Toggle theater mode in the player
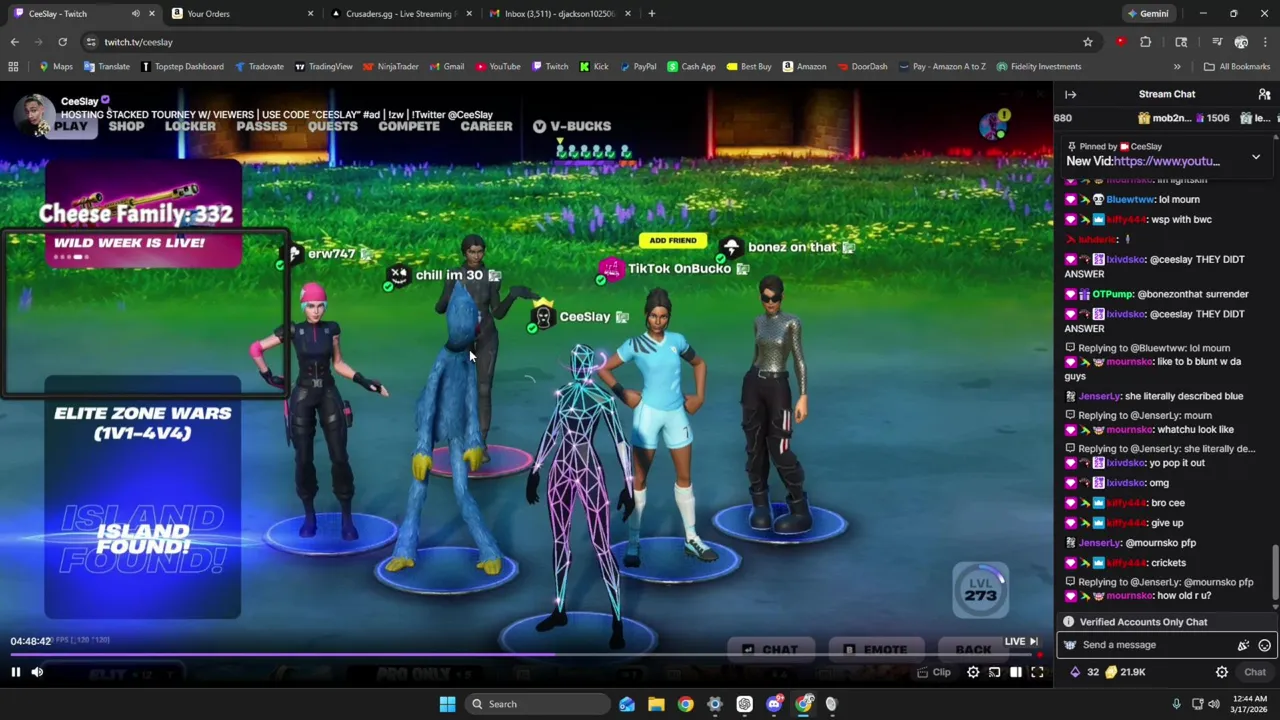Image resolution: width=1280 pixels, height=720 pixels. [1016, 672]
